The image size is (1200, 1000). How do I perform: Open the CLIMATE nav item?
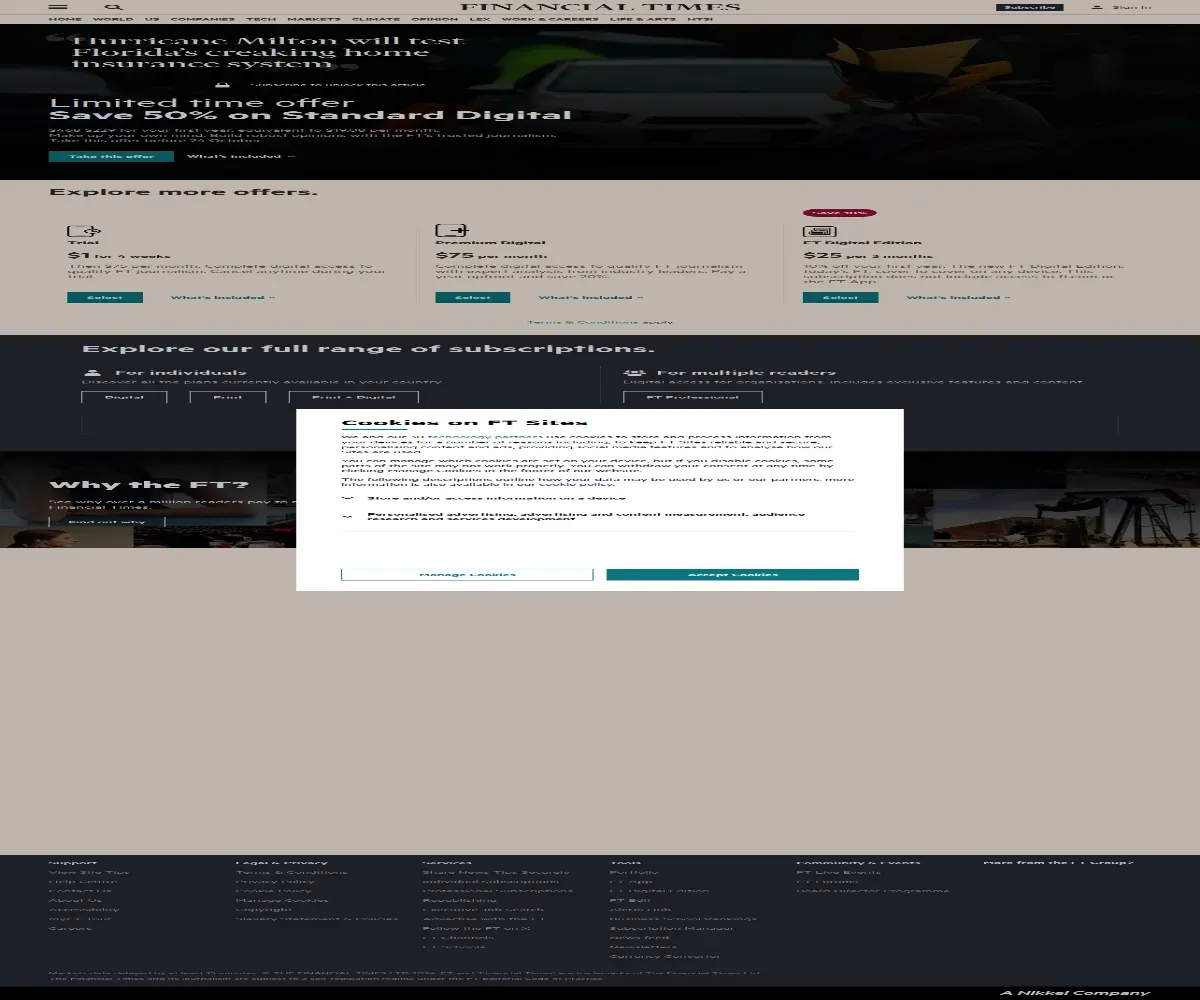[x=376, y=19]
